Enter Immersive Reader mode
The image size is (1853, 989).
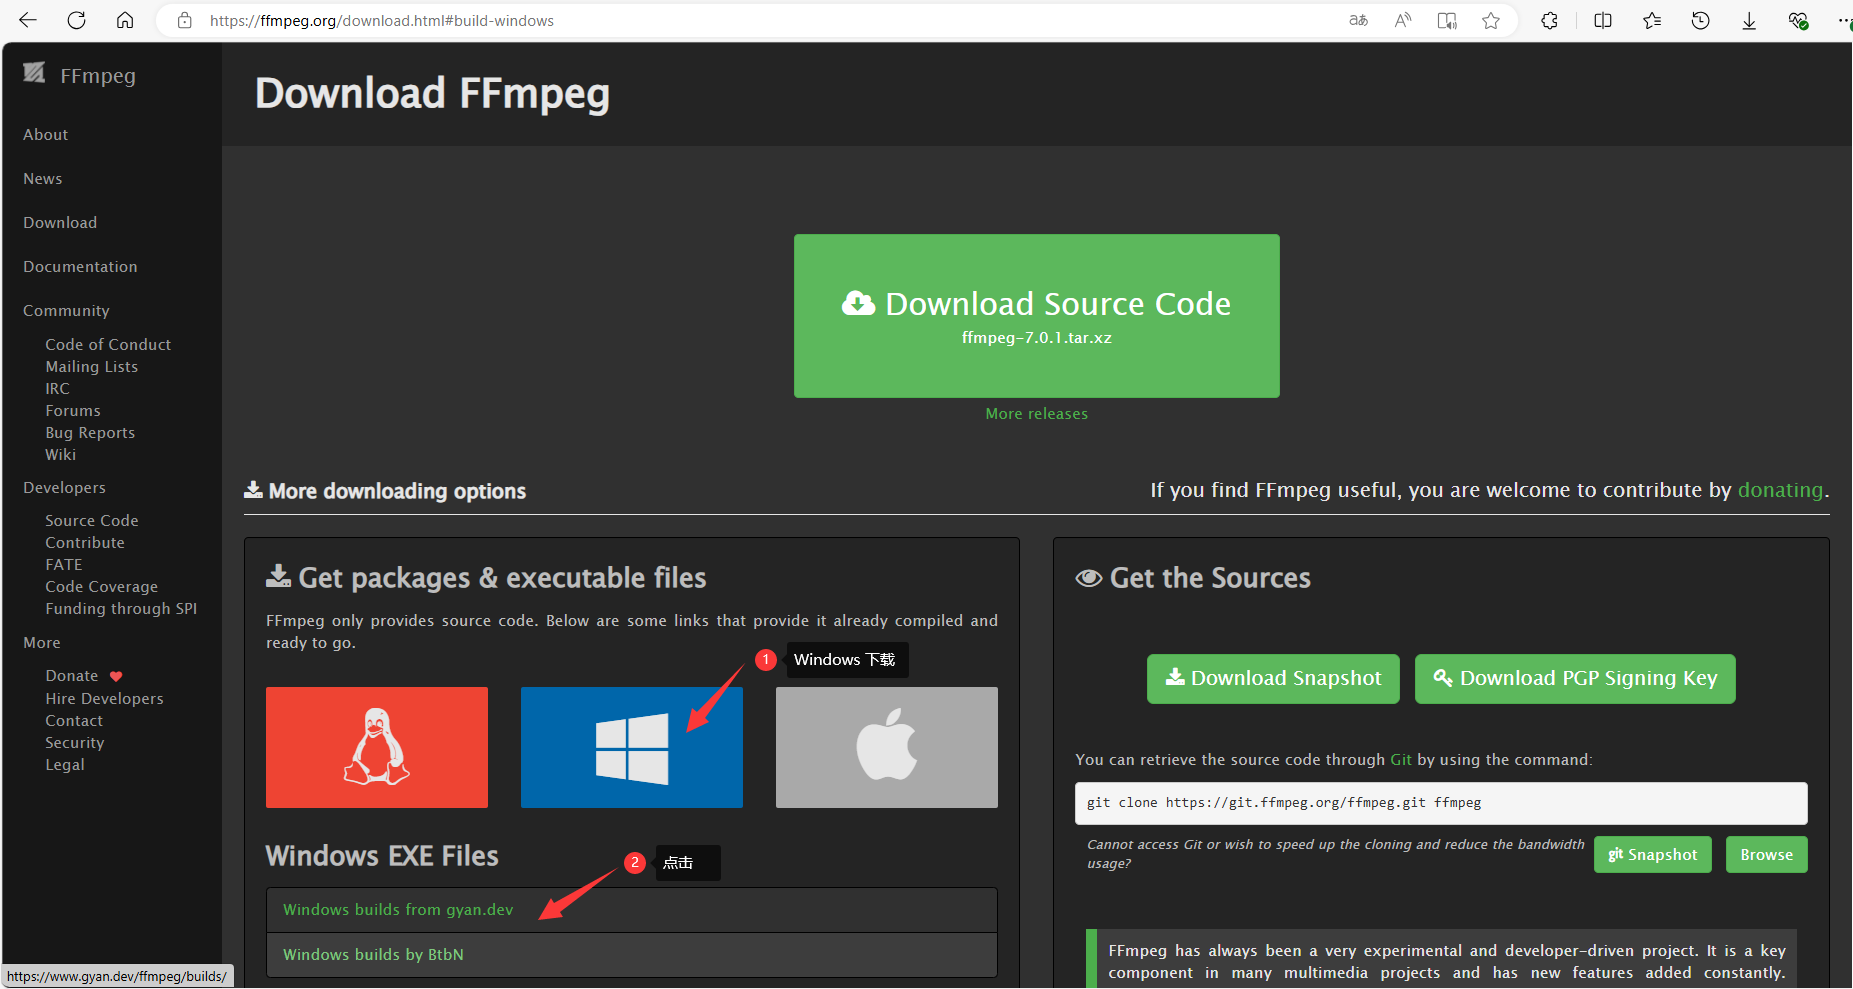(1447, 20)
